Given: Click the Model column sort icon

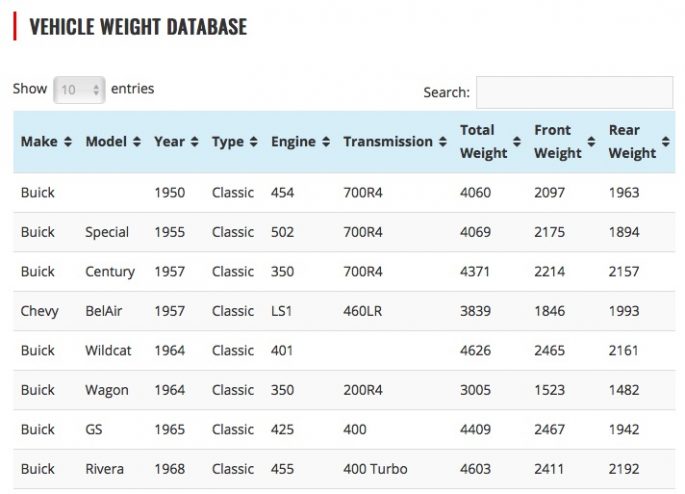Looking at the screenshot, I should point(137,142).
